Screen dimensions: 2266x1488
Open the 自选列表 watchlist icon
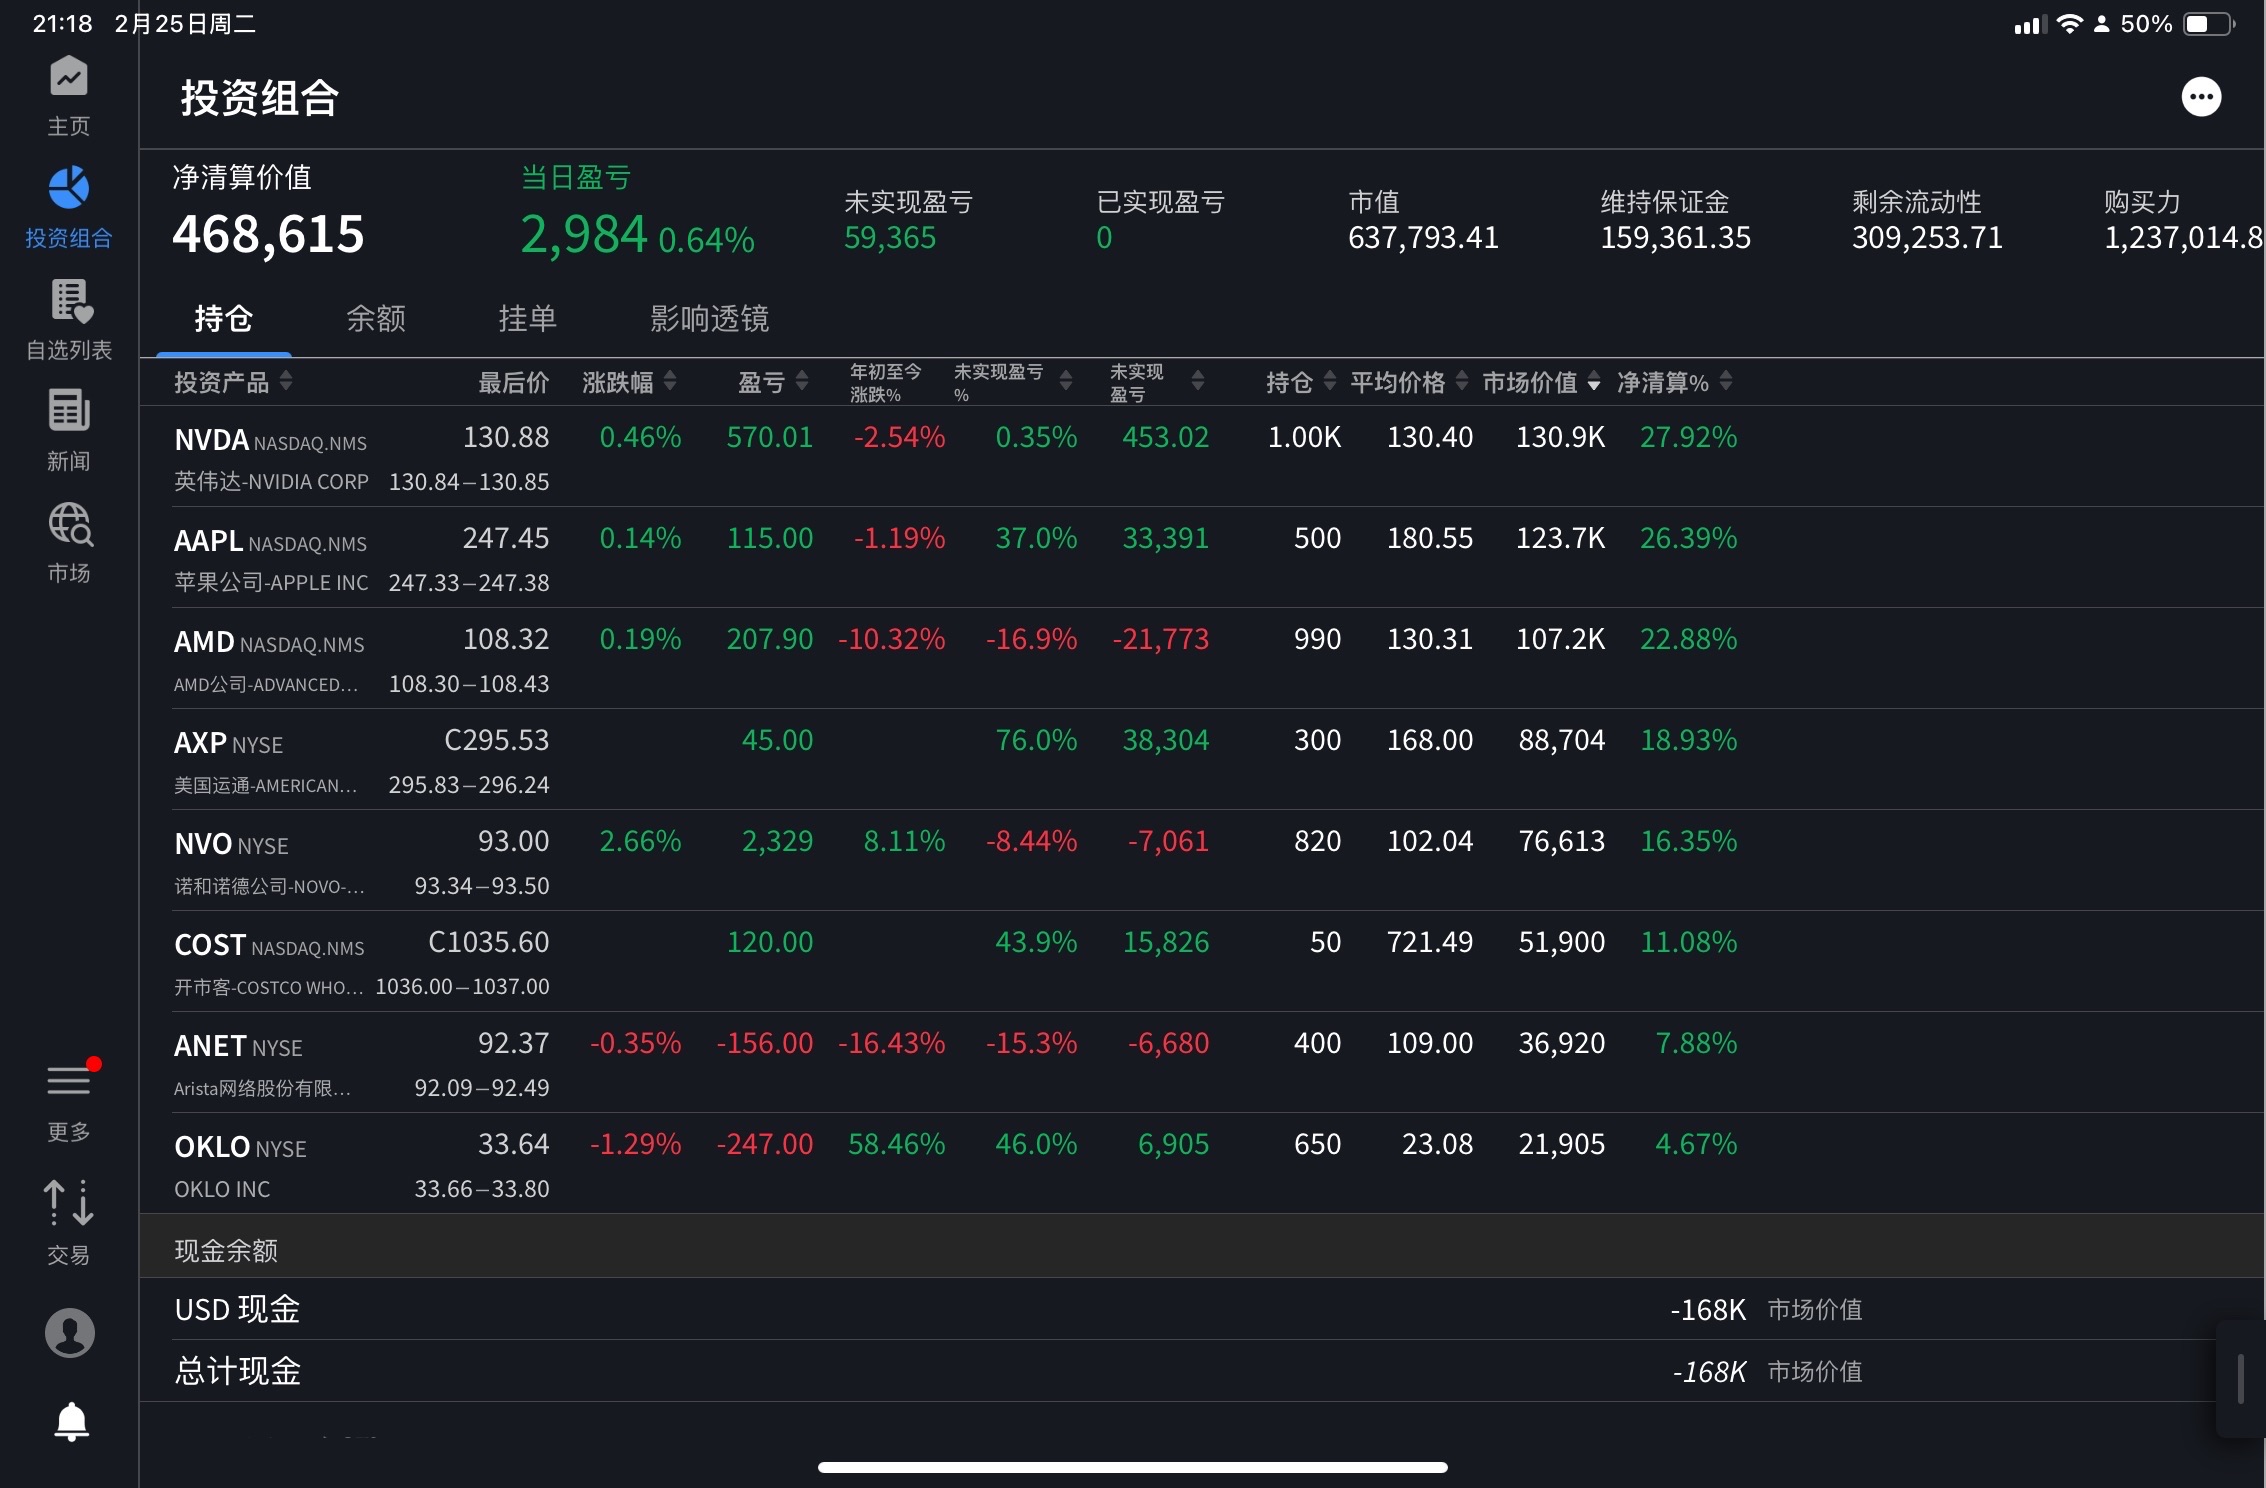pos(69,300)
